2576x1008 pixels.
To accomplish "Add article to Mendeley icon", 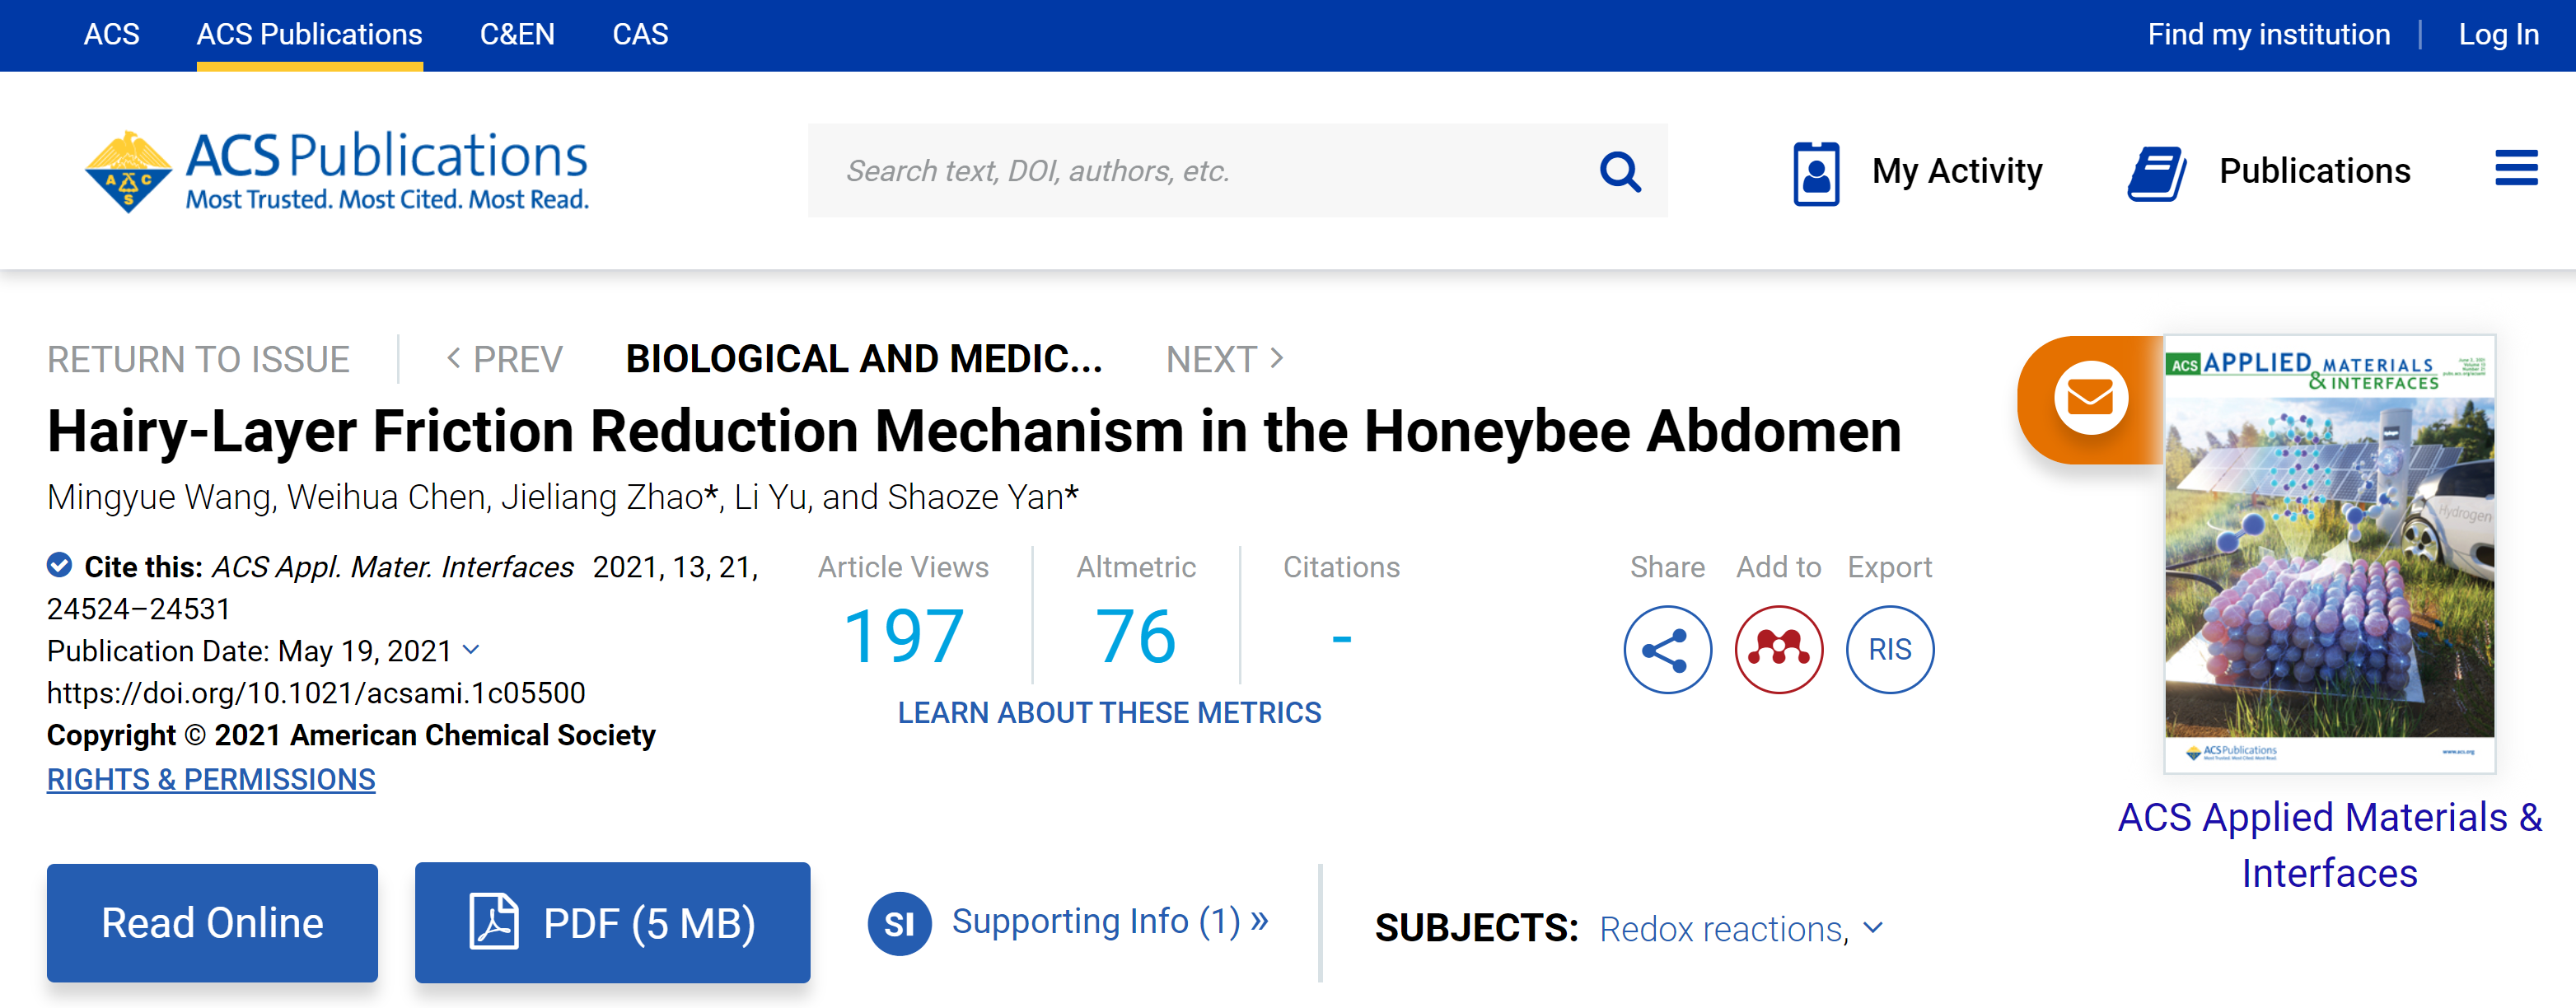I will tap(1778, 649).
